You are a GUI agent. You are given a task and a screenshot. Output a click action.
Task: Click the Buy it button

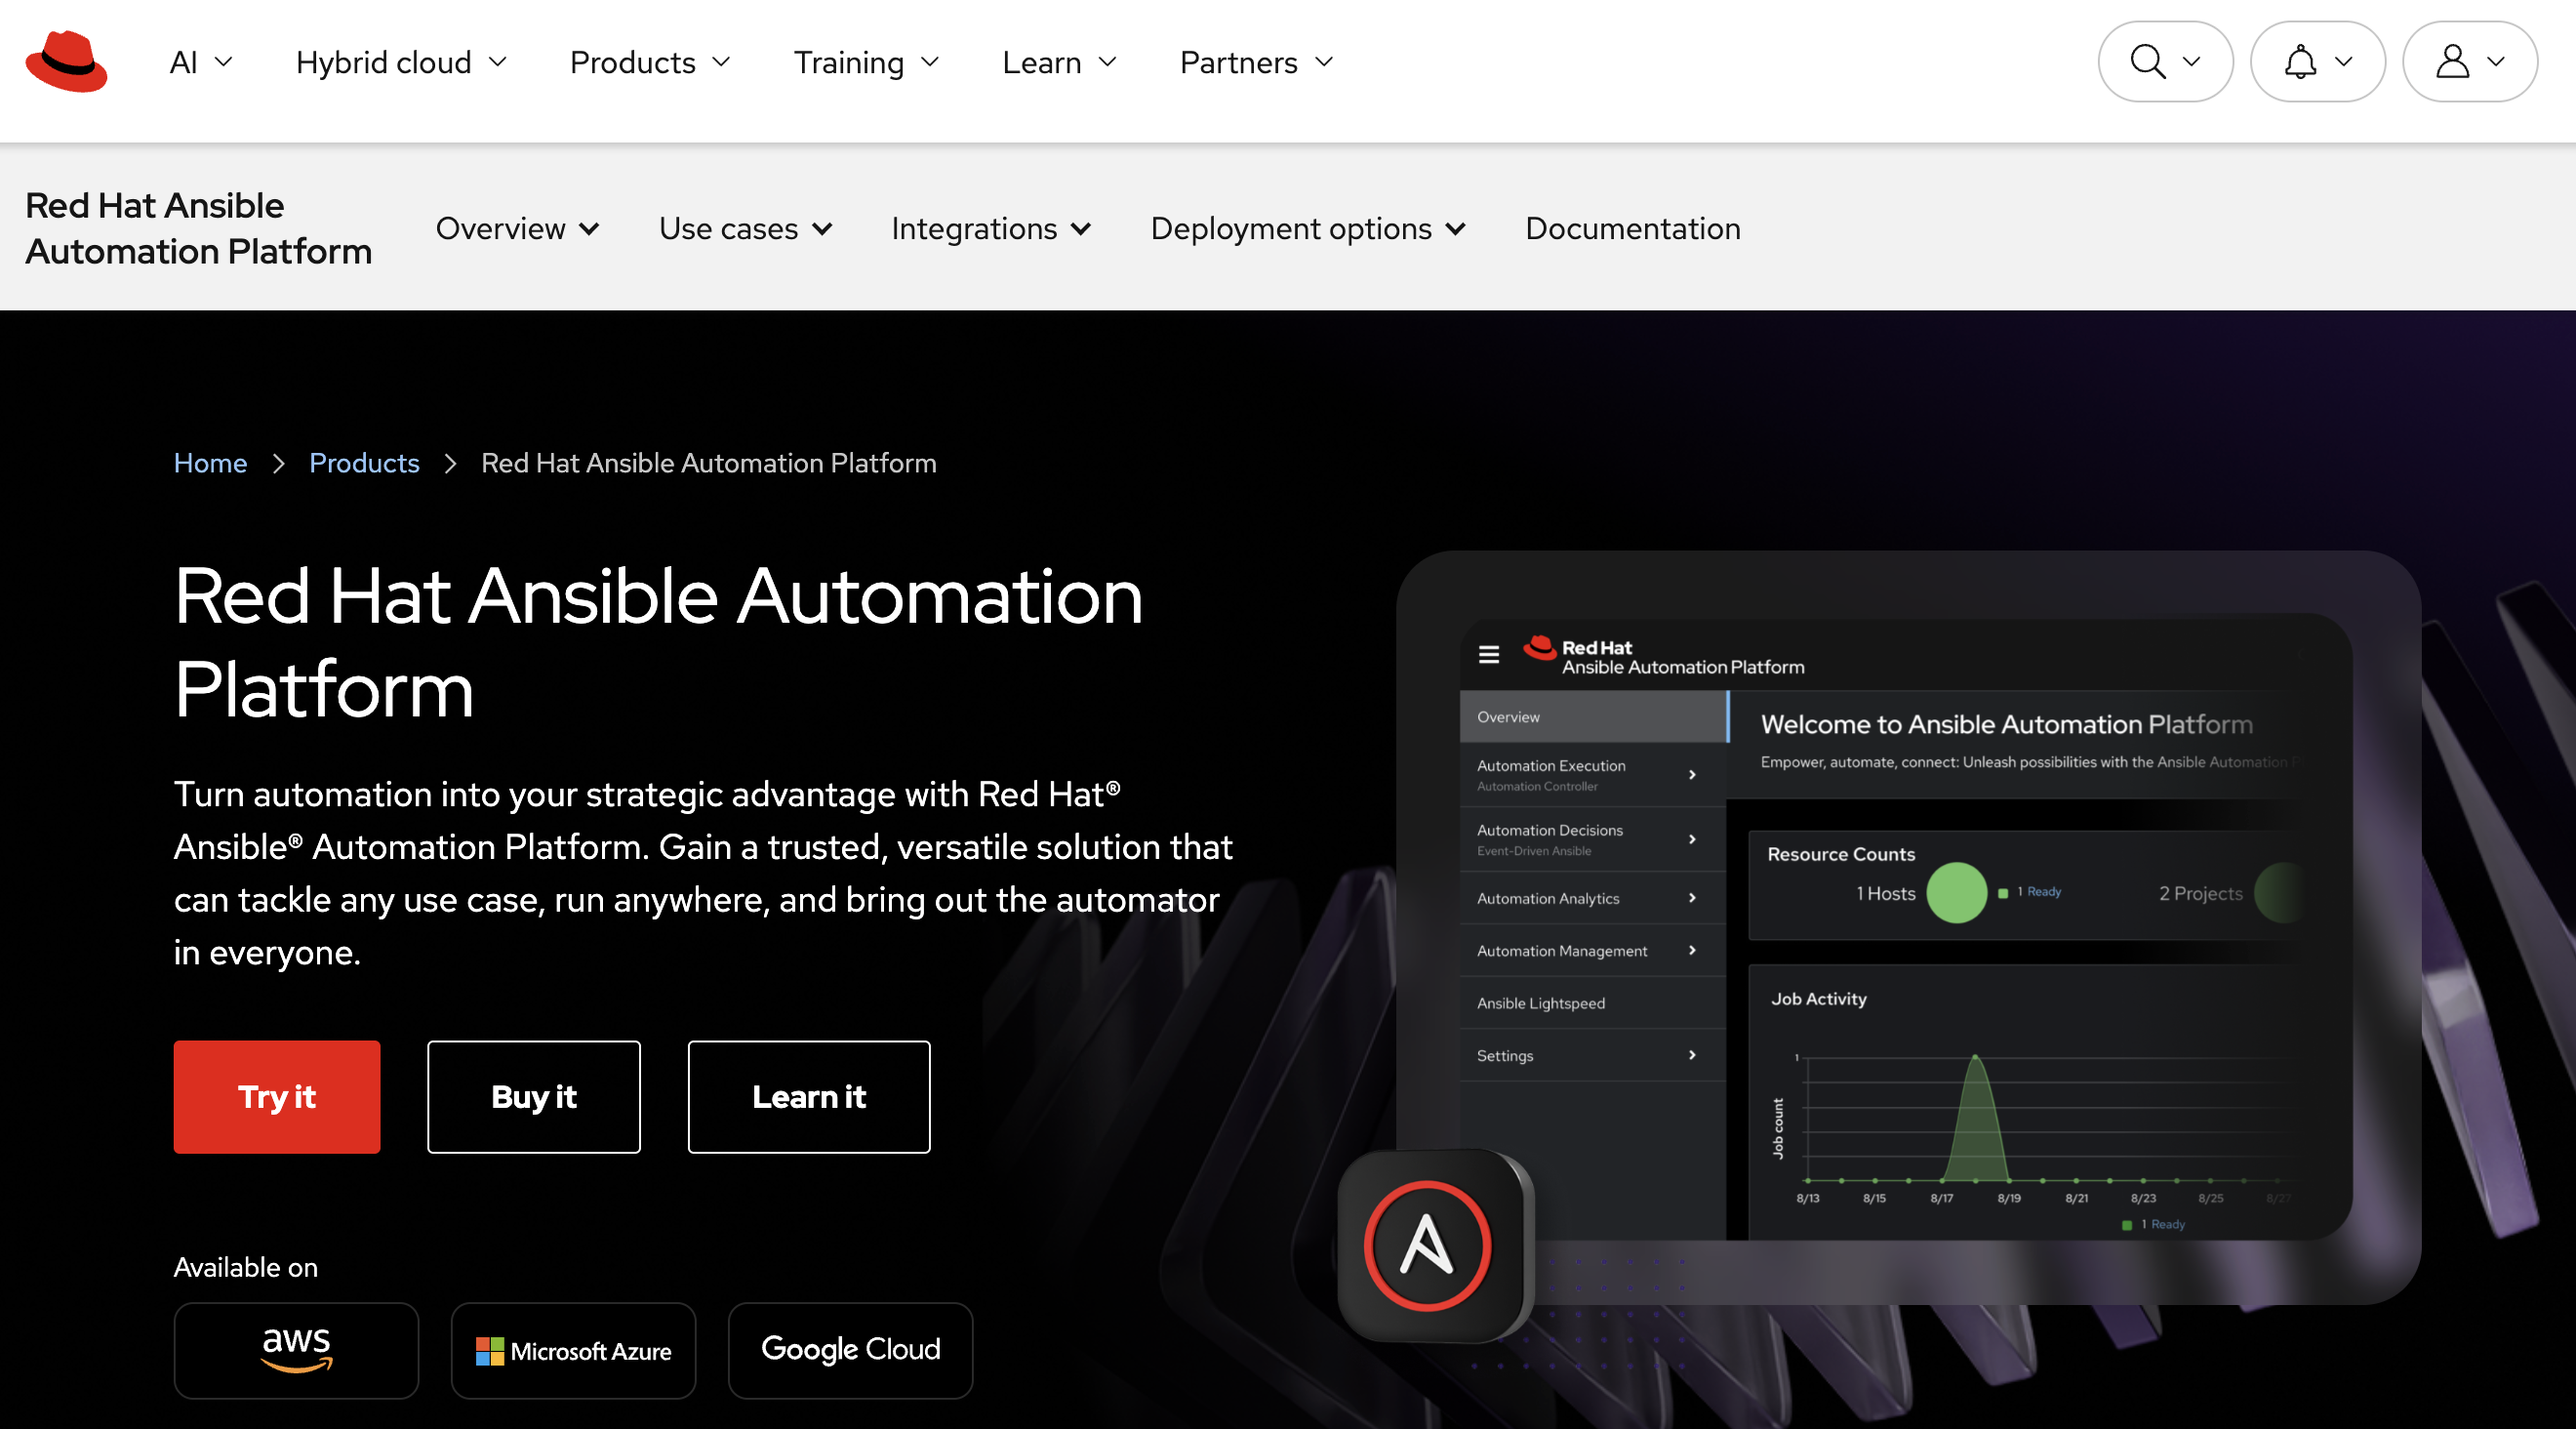pos(533,1097)
